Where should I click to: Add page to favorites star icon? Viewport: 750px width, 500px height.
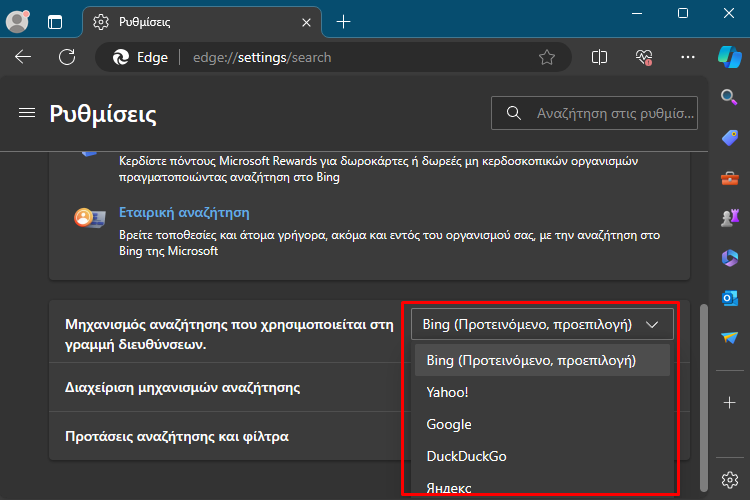[x=547, y=57]
